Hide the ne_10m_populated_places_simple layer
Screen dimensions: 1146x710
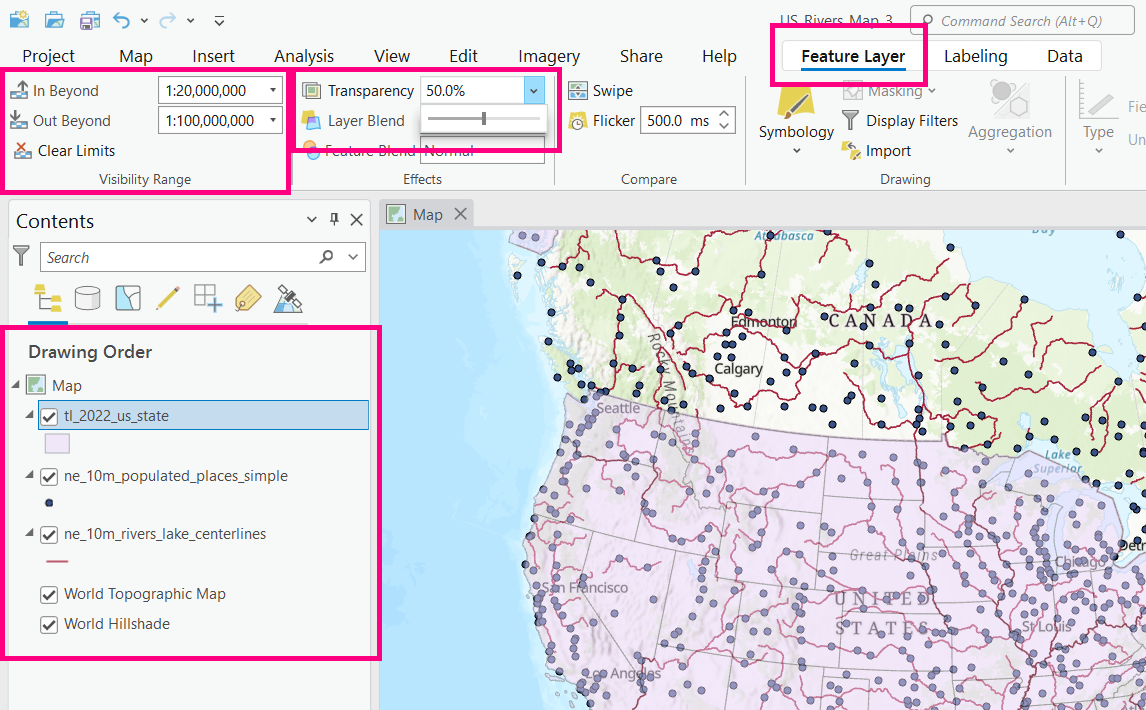[x=49, y=477]
